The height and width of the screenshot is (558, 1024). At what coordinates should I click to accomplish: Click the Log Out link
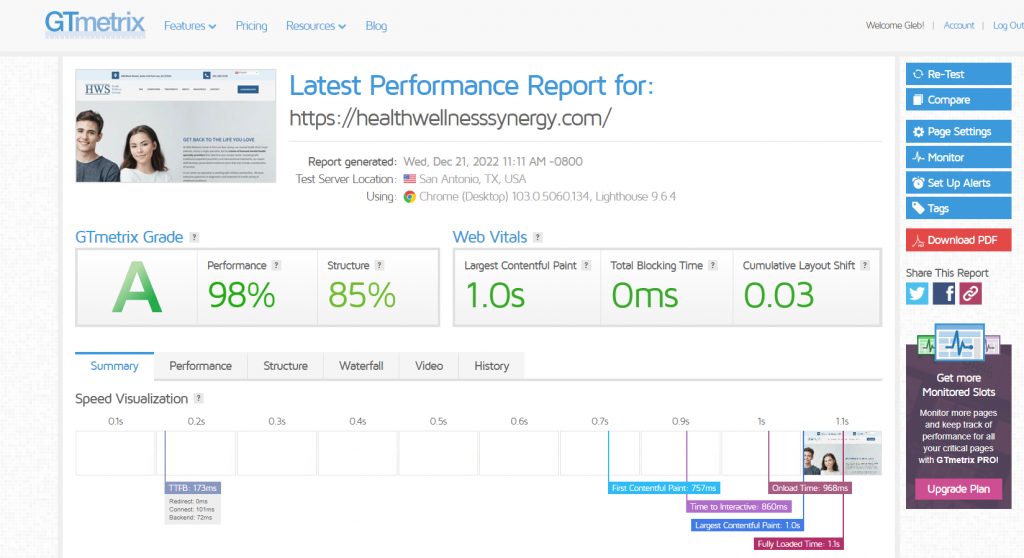(x=1008, y=25)
